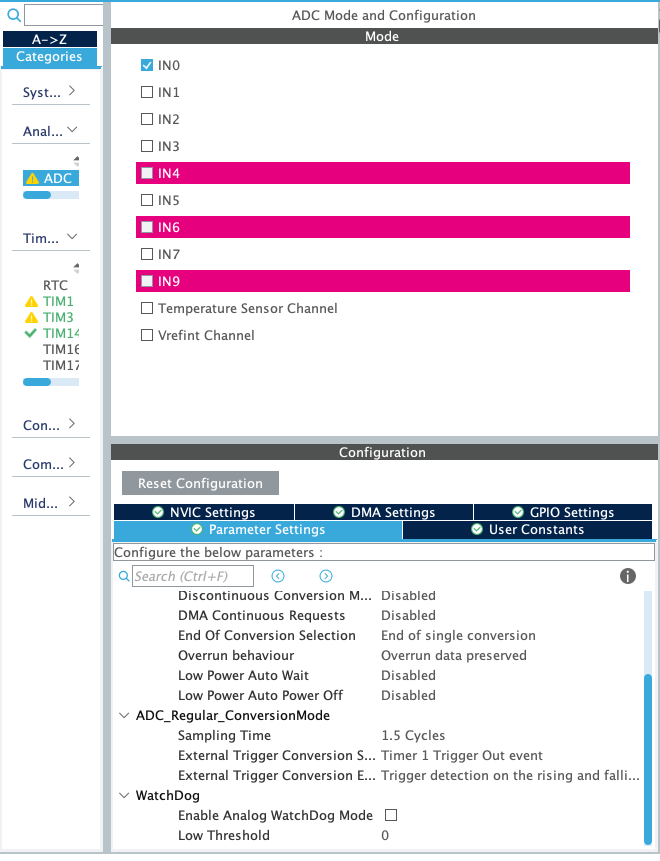This screenshot has height=861, width=660.
Task: Enable Temperature Sensor Channel checkbox
Action: (x=147, y=308)
